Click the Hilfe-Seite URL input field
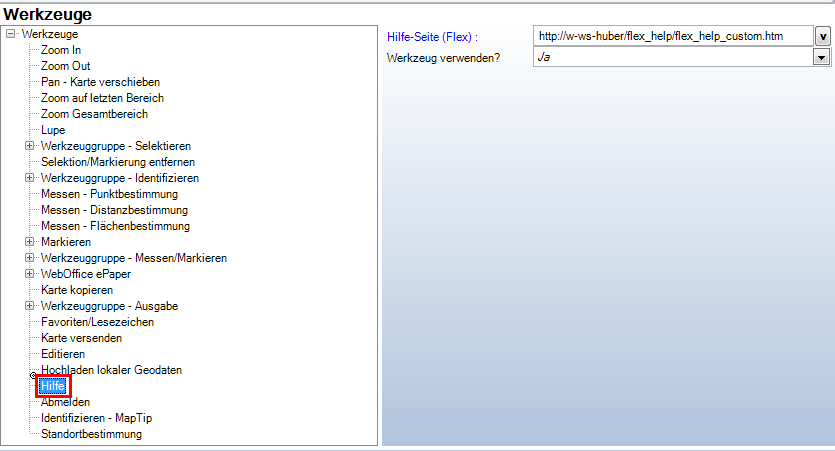835x451 pixels. tap(673, 36)
